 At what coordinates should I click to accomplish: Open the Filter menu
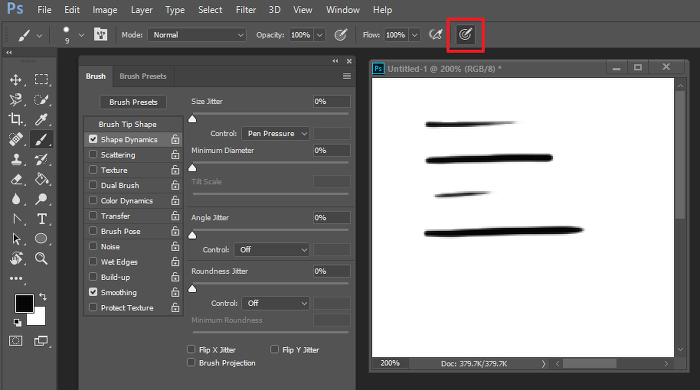click(x=246, y=10)
